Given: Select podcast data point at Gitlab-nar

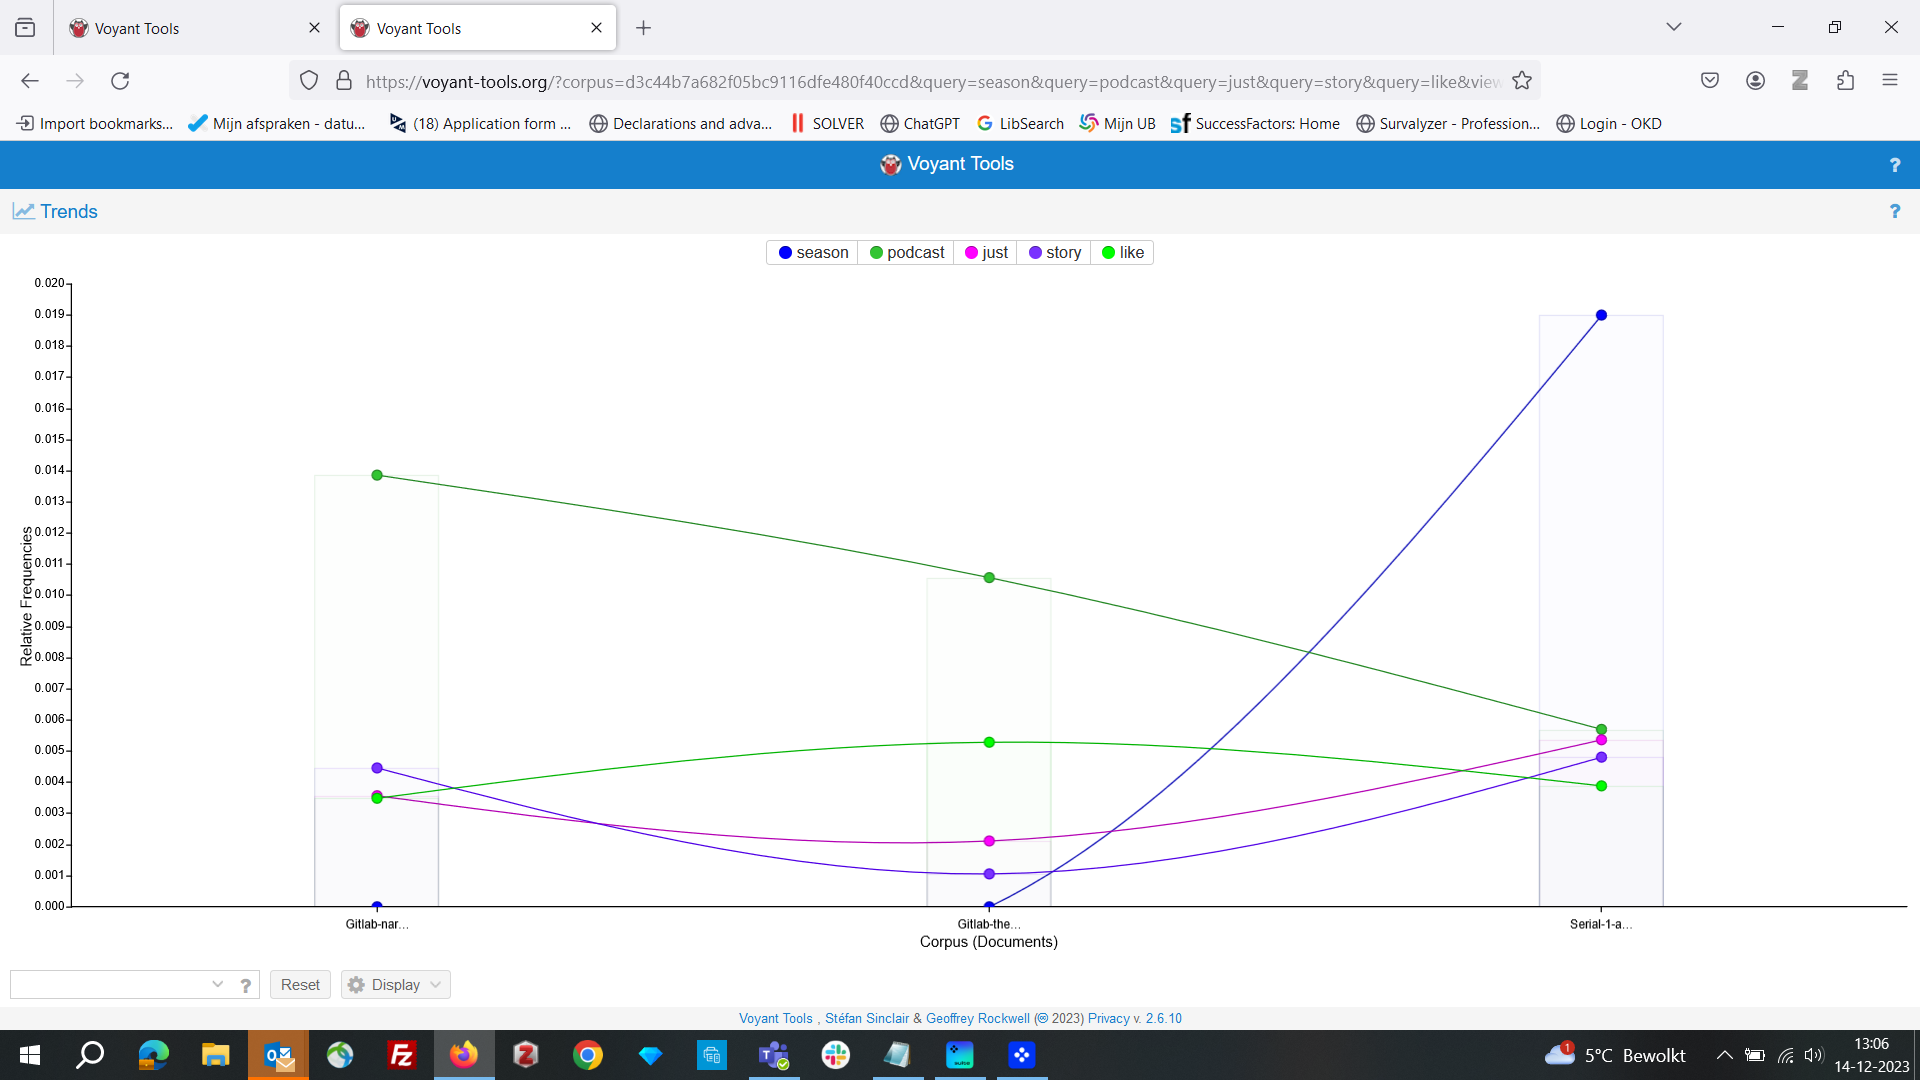Looking at the screenshot, I should click(x=377, y=475).
